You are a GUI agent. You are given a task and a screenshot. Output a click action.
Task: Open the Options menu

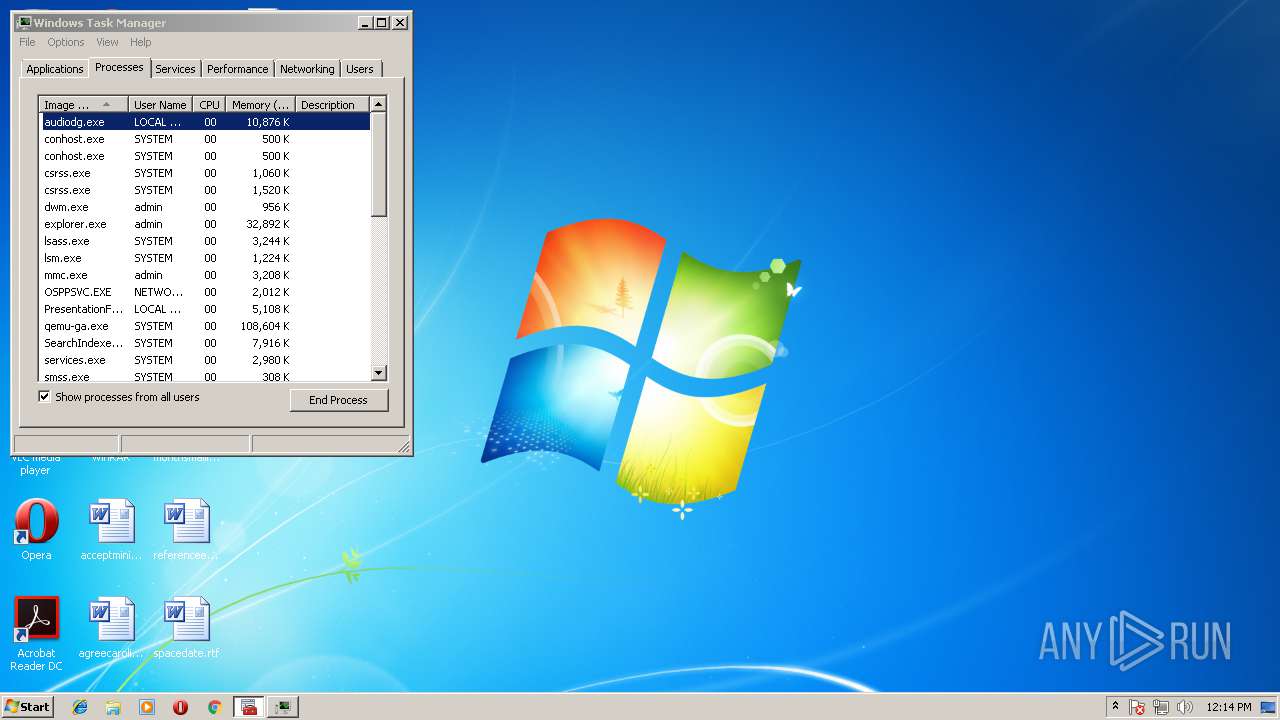tap(66, 42)
